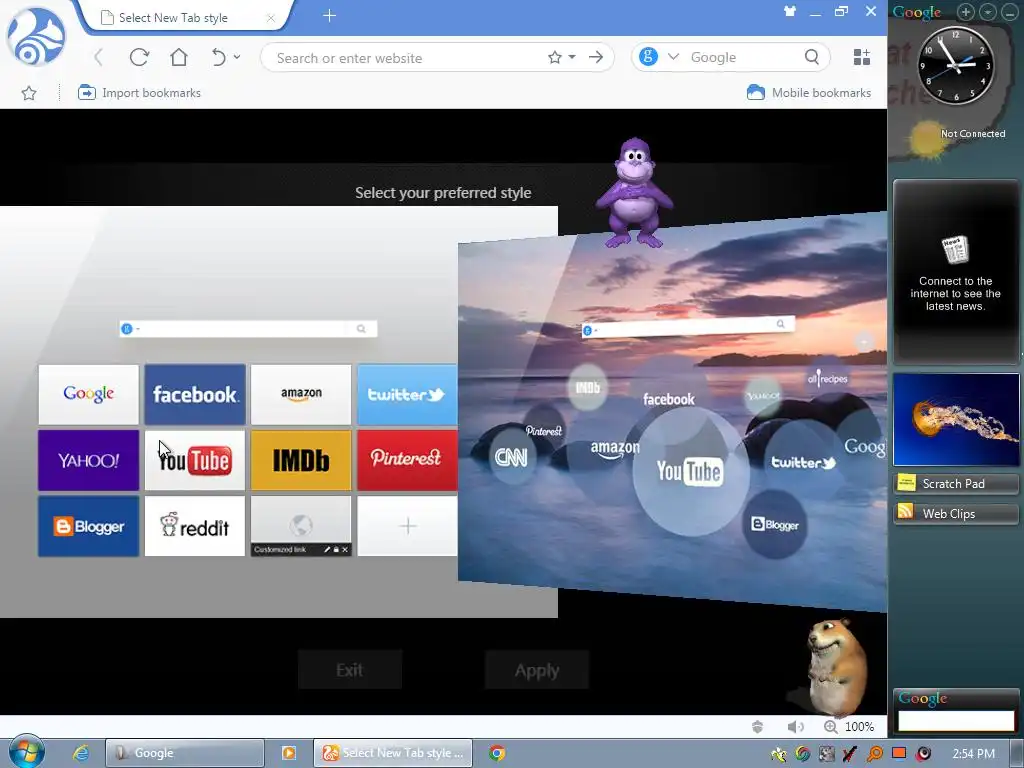1024x768 pixels.
Task: Click the Exit button
Action: tap(349, 670)
